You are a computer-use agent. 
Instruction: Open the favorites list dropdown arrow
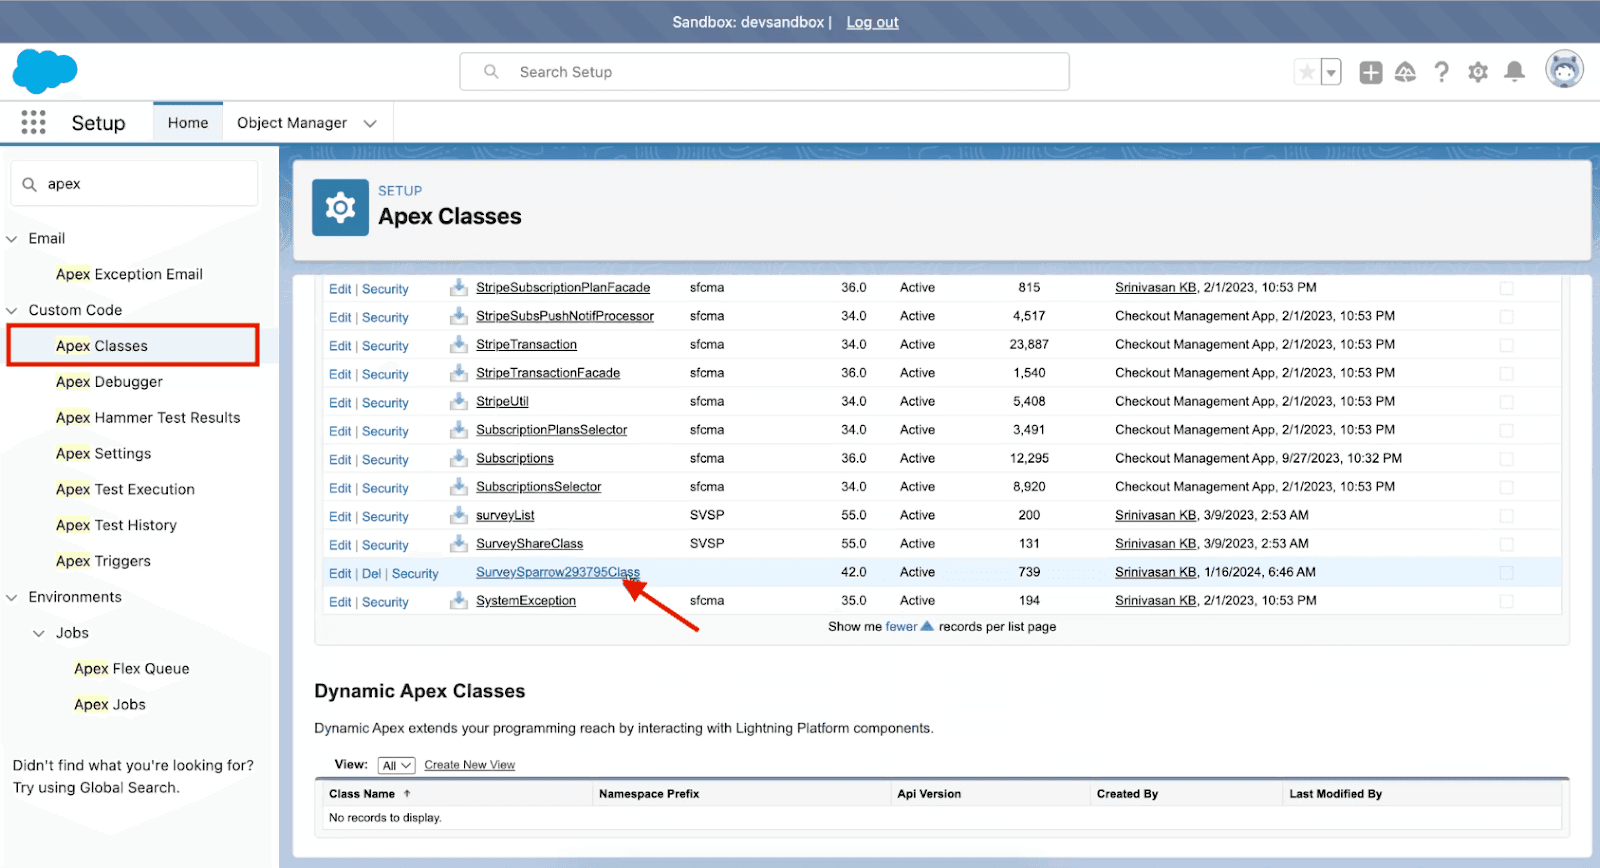point(1331,72)
